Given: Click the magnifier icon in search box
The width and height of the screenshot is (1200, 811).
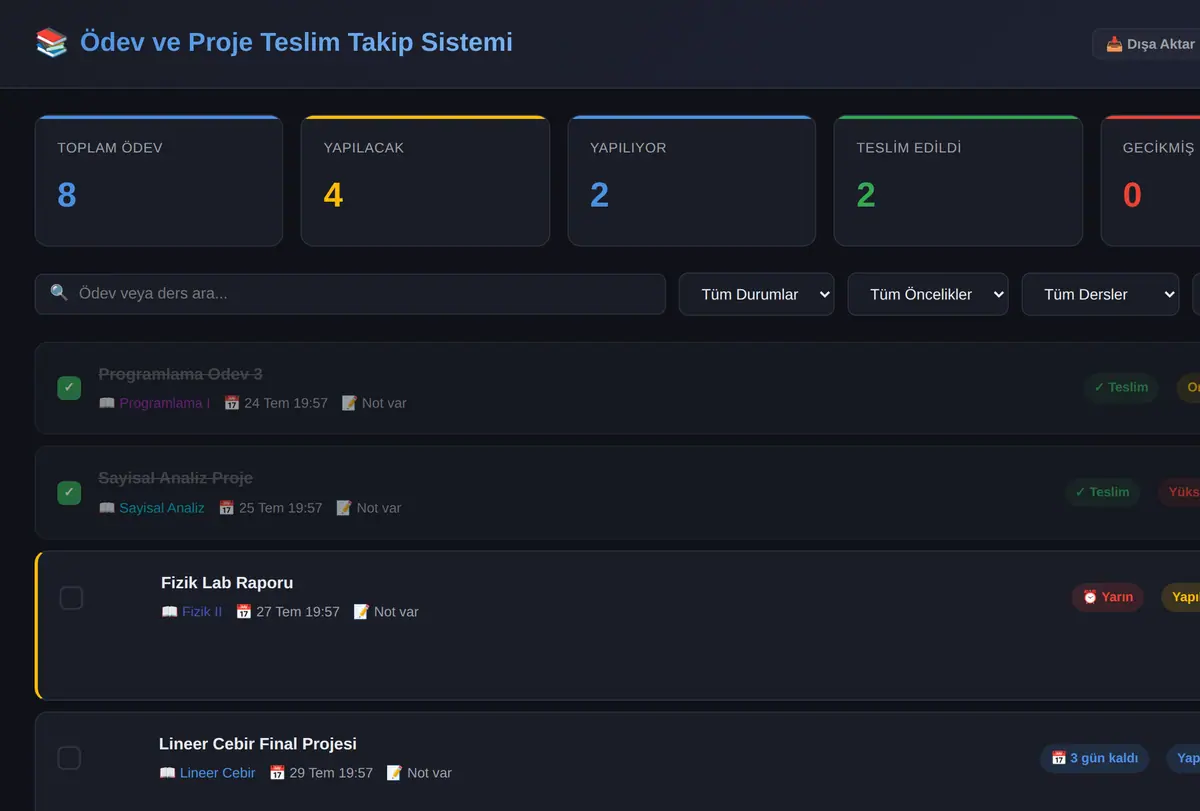Looking at the screenshot, I should point(59,293).
